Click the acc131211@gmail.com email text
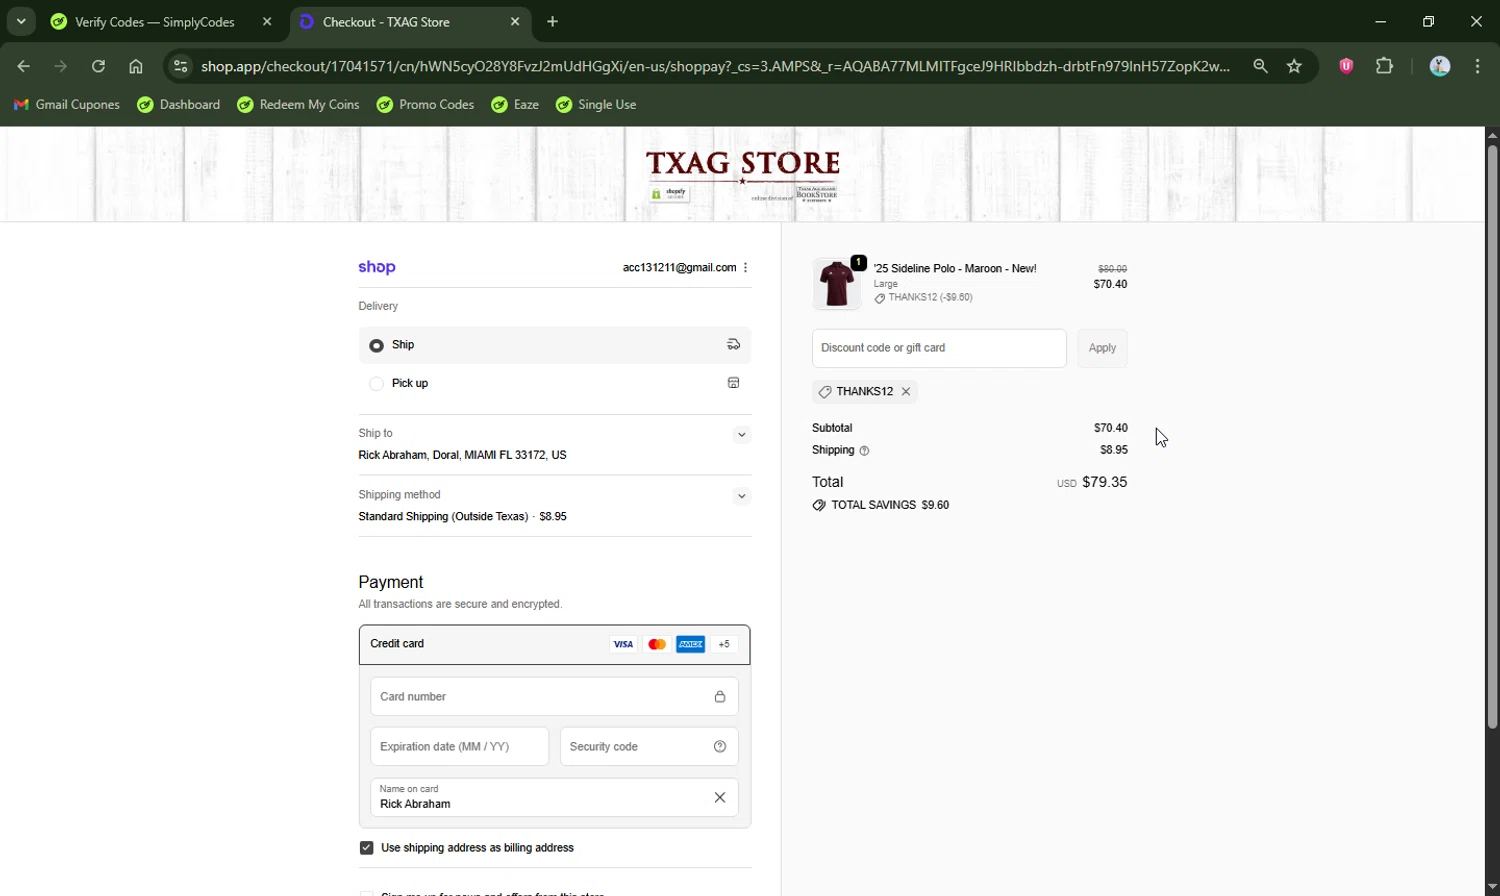This screenshot has height=896, width=1500. pyautogui.click(x=679, y=267)
